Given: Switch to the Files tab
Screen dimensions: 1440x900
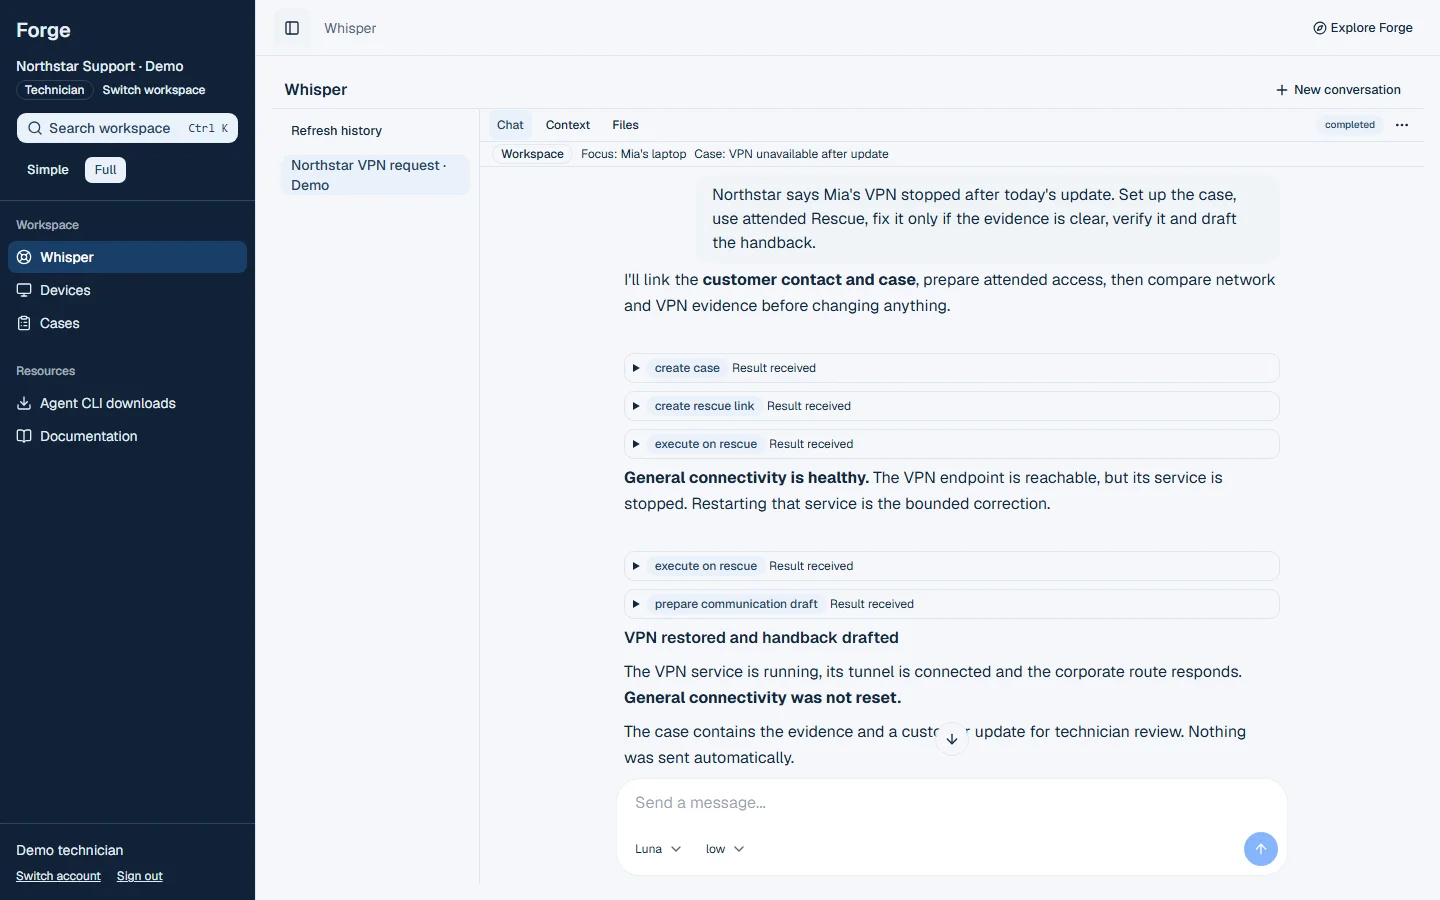Looking at the screenshot, I should [x=625, y=125].
